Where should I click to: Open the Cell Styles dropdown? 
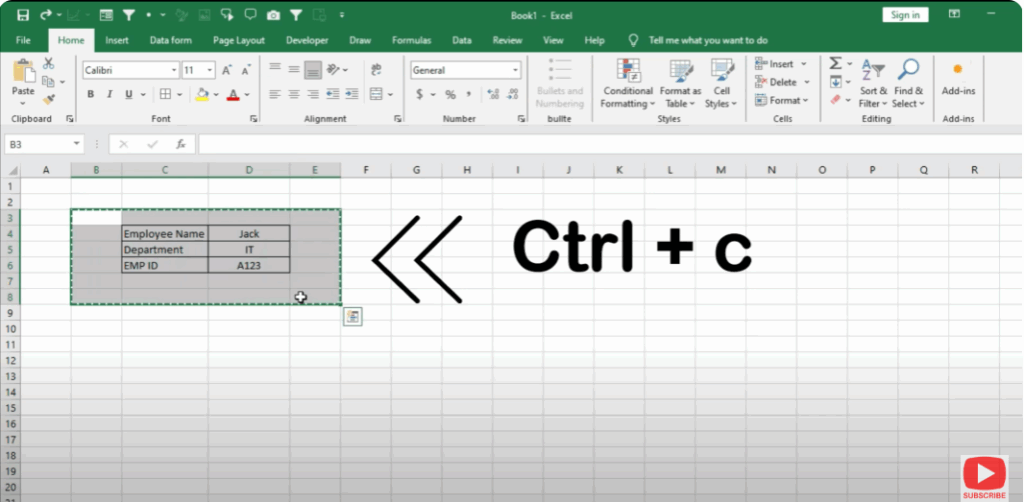click(x=722, y=84)
